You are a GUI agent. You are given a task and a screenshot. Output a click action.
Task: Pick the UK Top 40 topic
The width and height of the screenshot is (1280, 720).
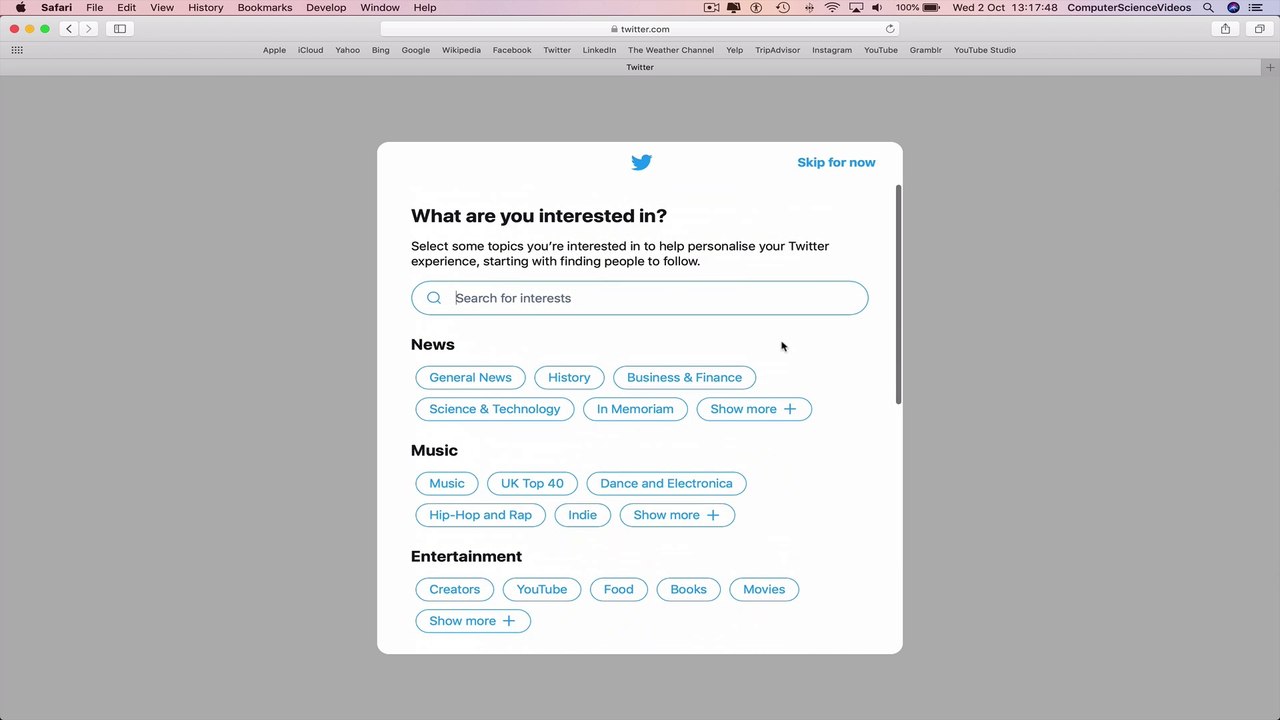click(532, 484)
